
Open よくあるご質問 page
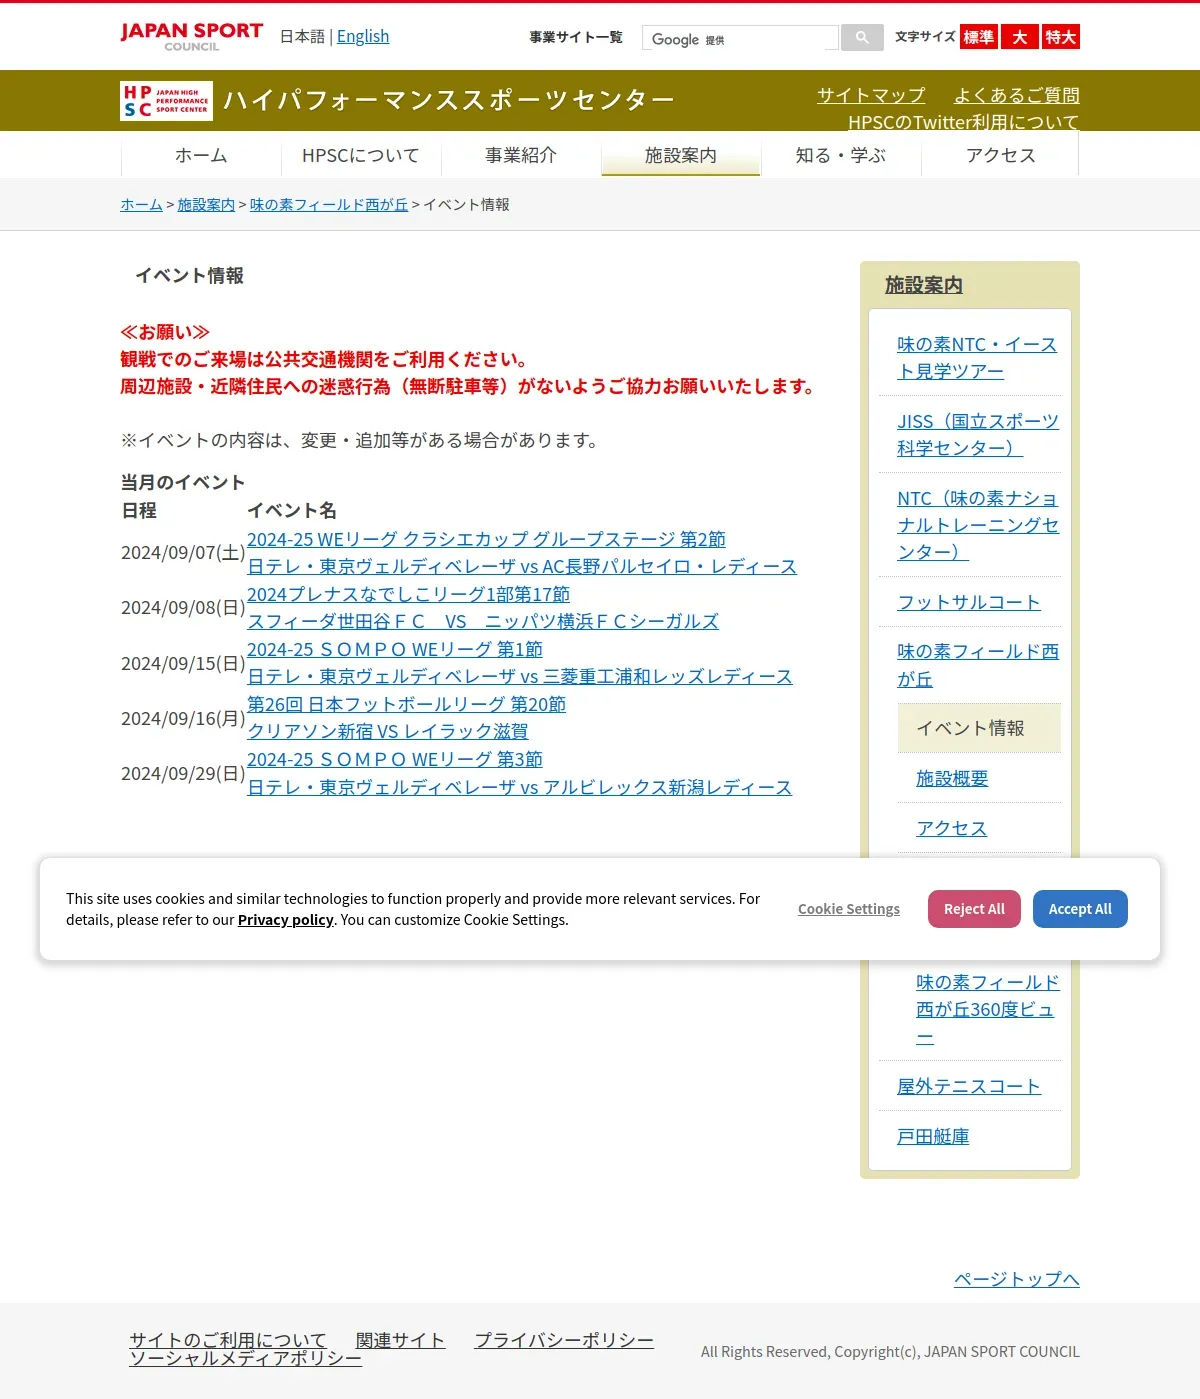1017,95
